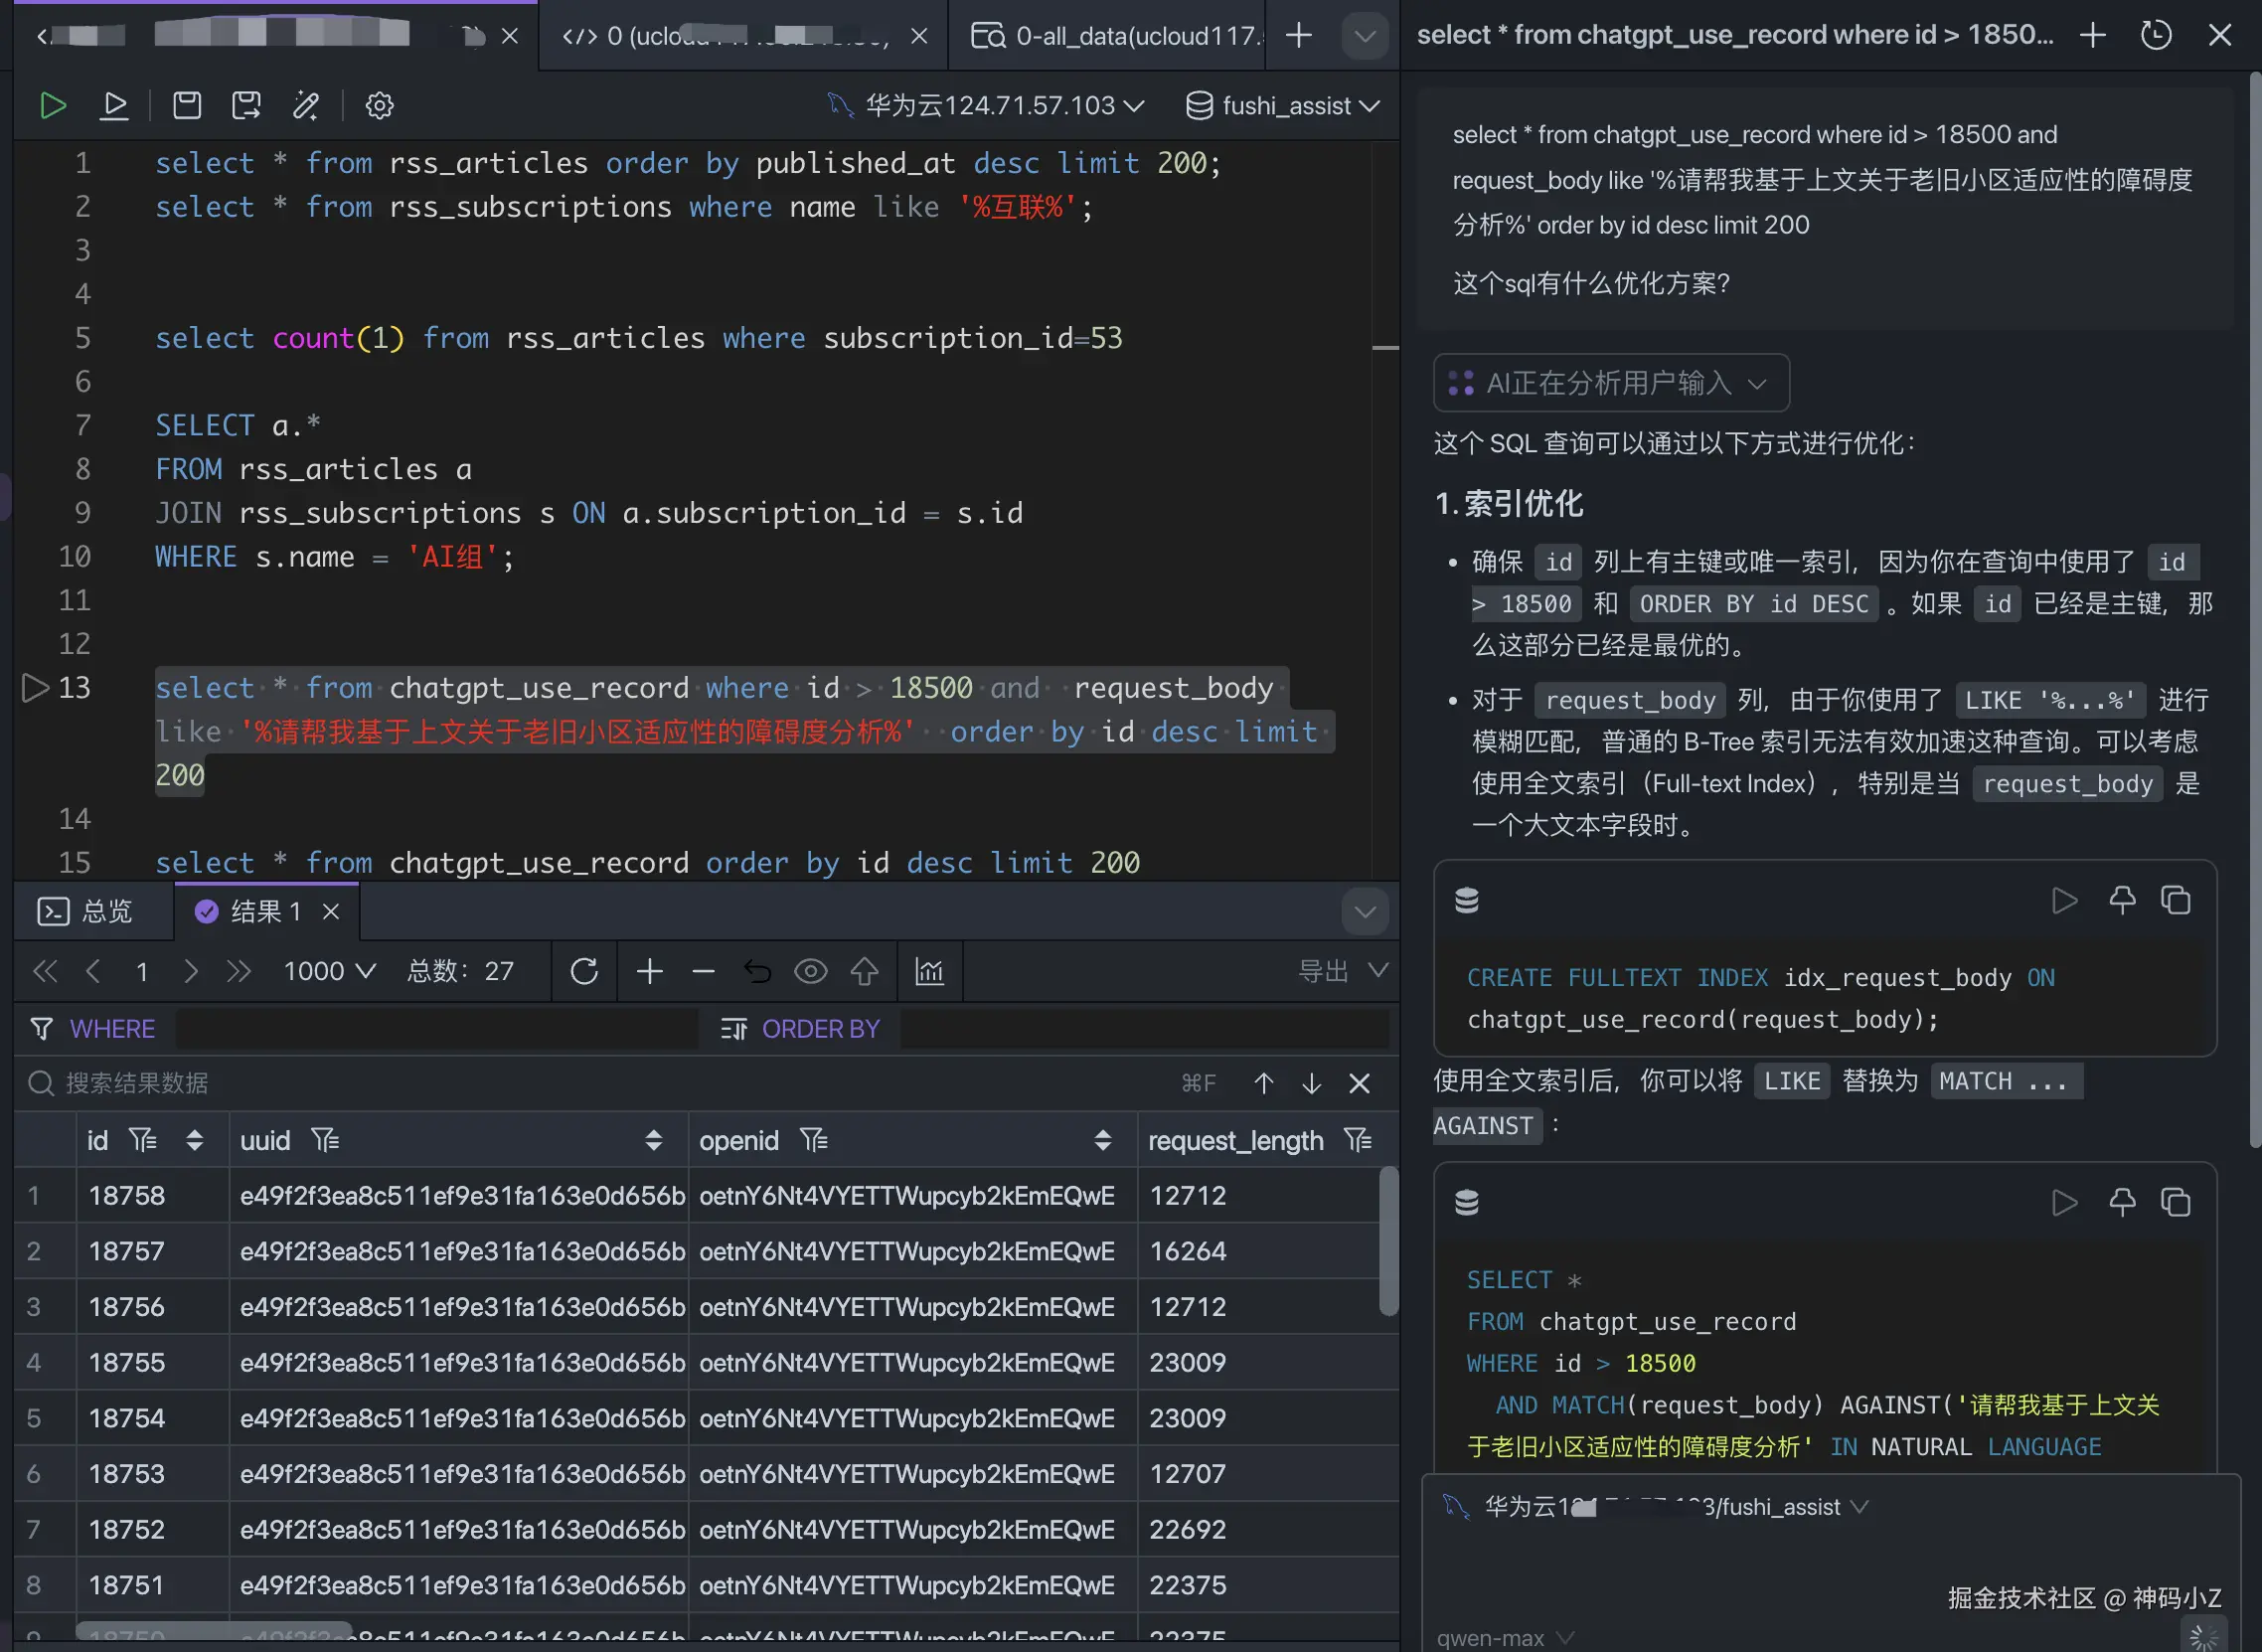
Task: Click the save query icon
Action: coord(187,105)
